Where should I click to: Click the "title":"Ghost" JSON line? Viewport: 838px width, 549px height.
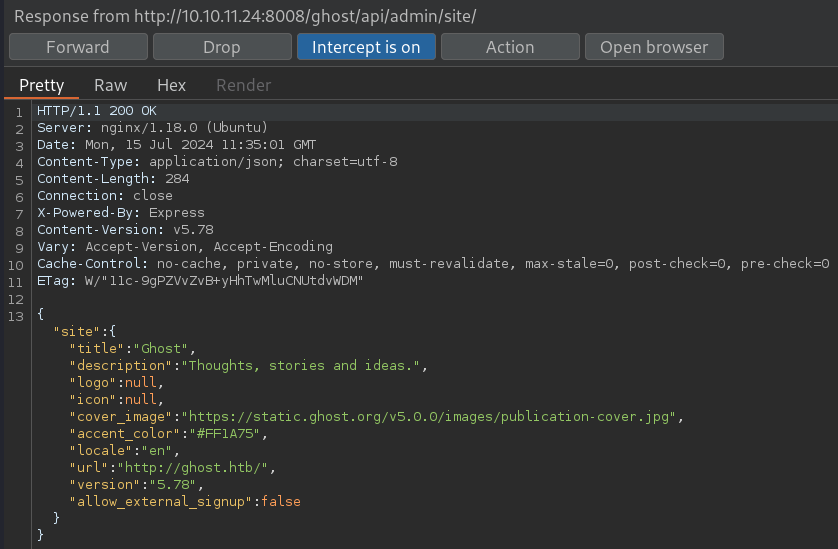point(133,349)
